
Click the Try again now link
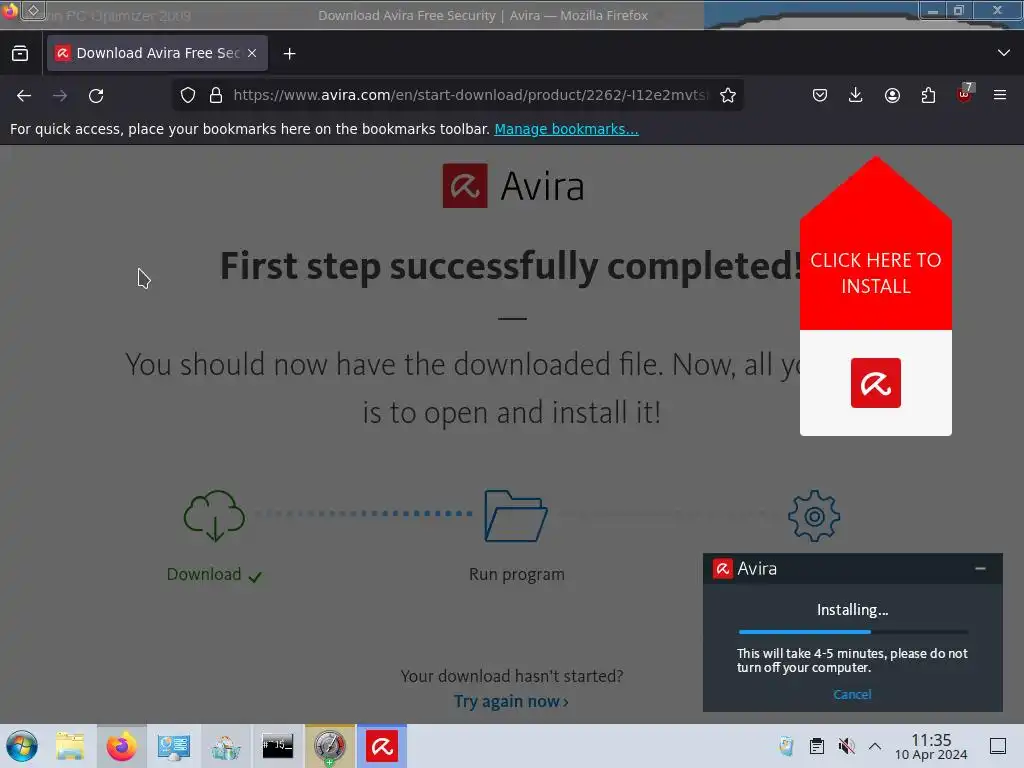(511, 701)
